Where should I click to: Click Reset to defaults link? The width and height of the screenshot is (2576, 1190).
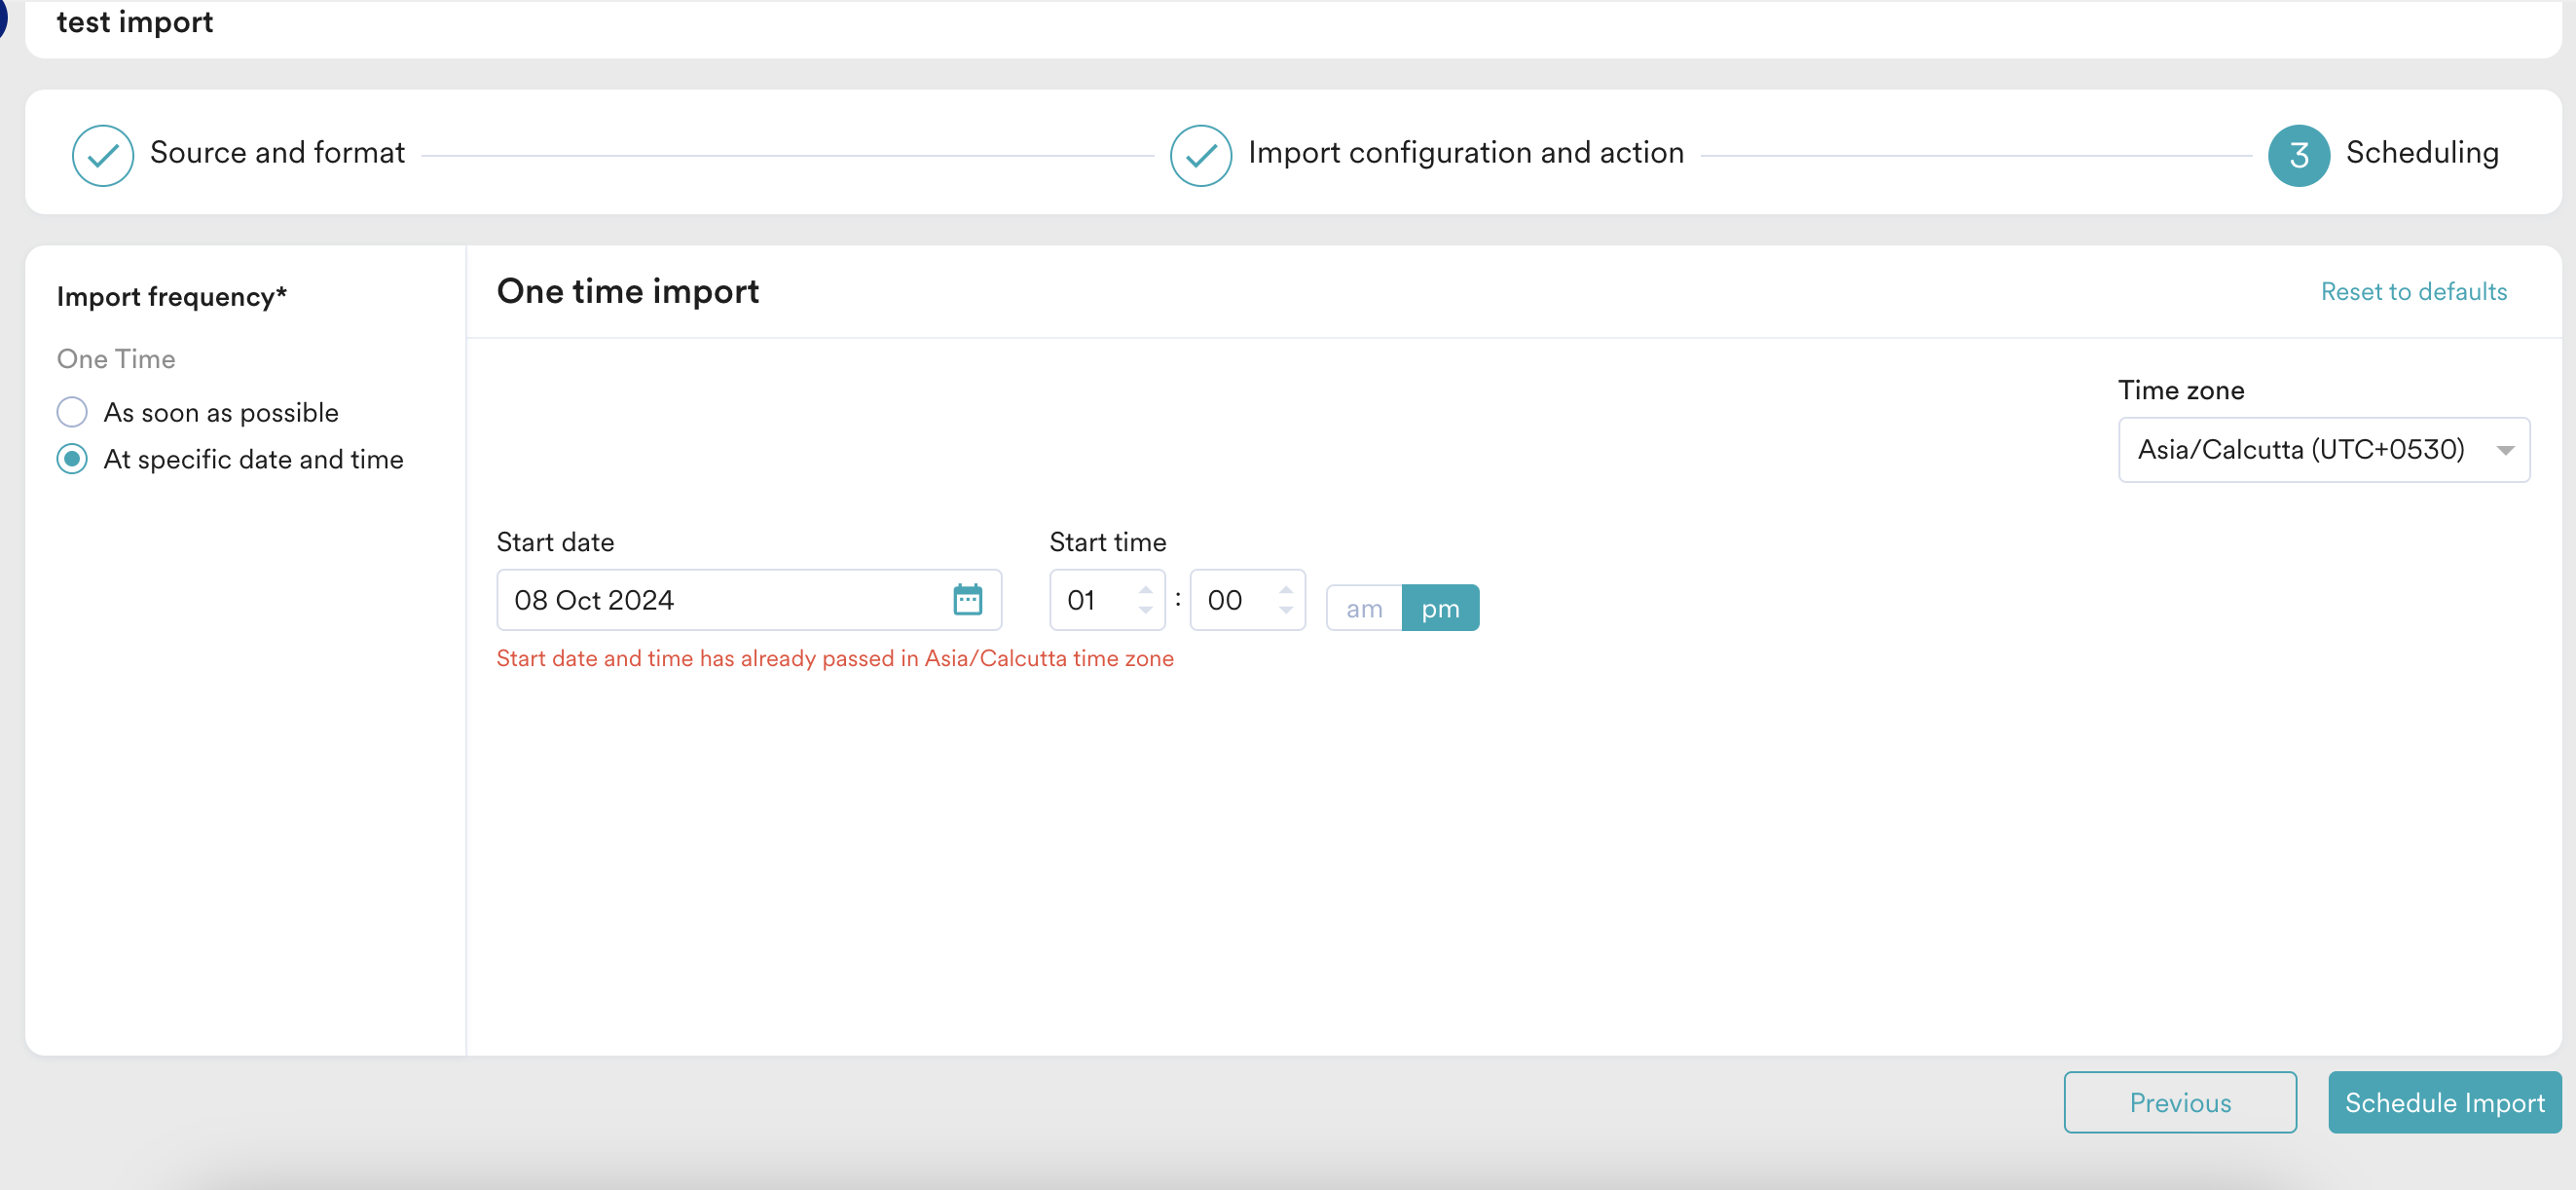pyautogui.click(x=2413, y=291)
